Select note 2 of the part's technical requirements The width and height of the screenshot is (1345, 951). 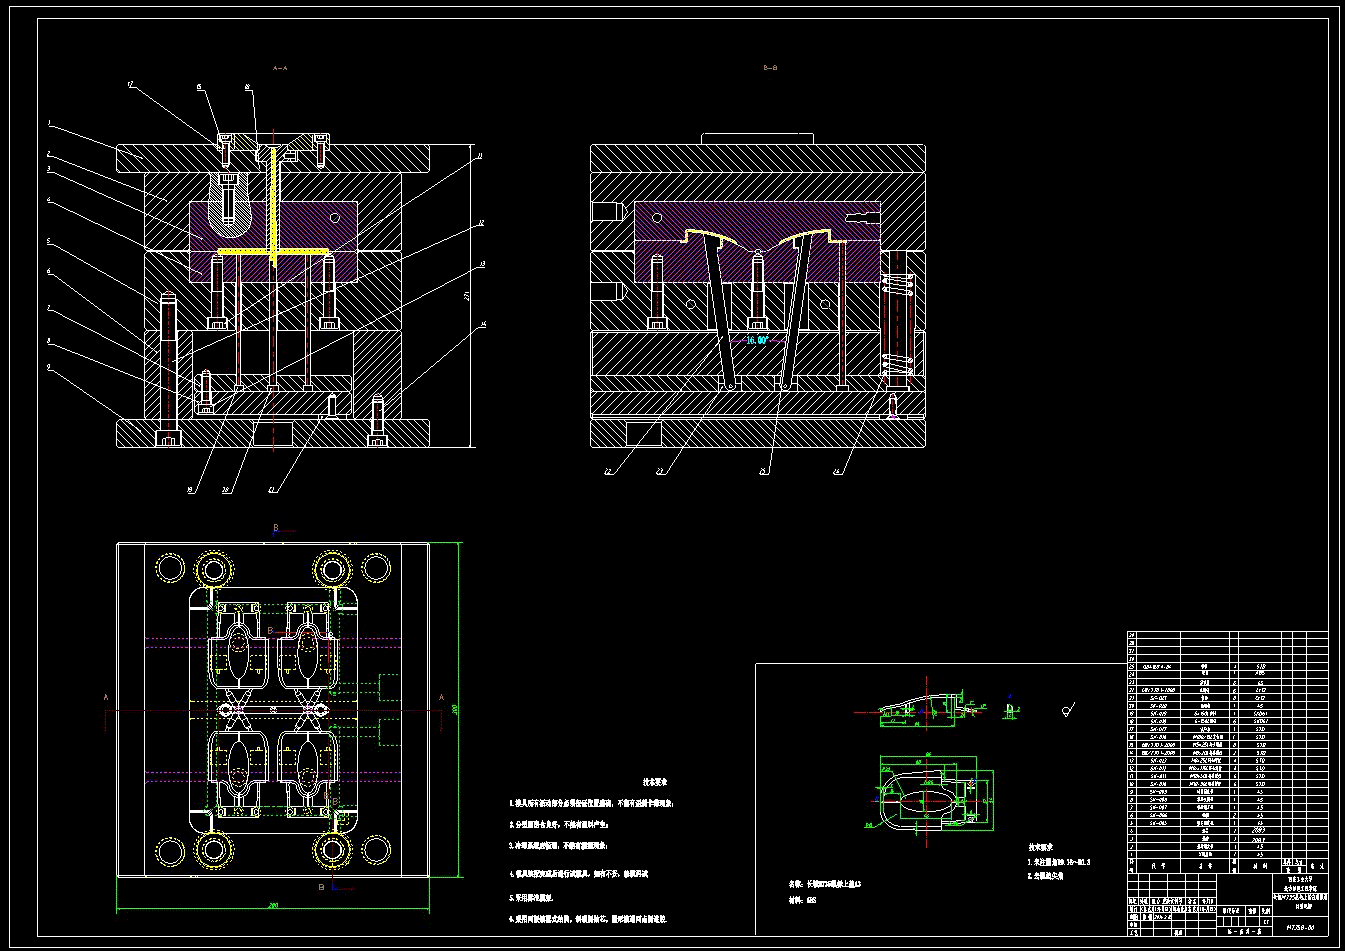tap(1045, 875)
